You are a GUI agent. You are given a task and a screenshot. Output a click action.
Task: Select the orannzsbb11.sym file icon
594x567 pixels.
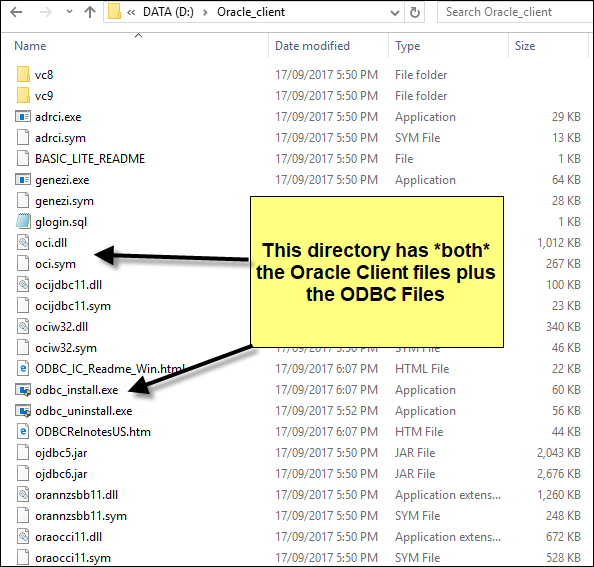(x=23, y=515)
